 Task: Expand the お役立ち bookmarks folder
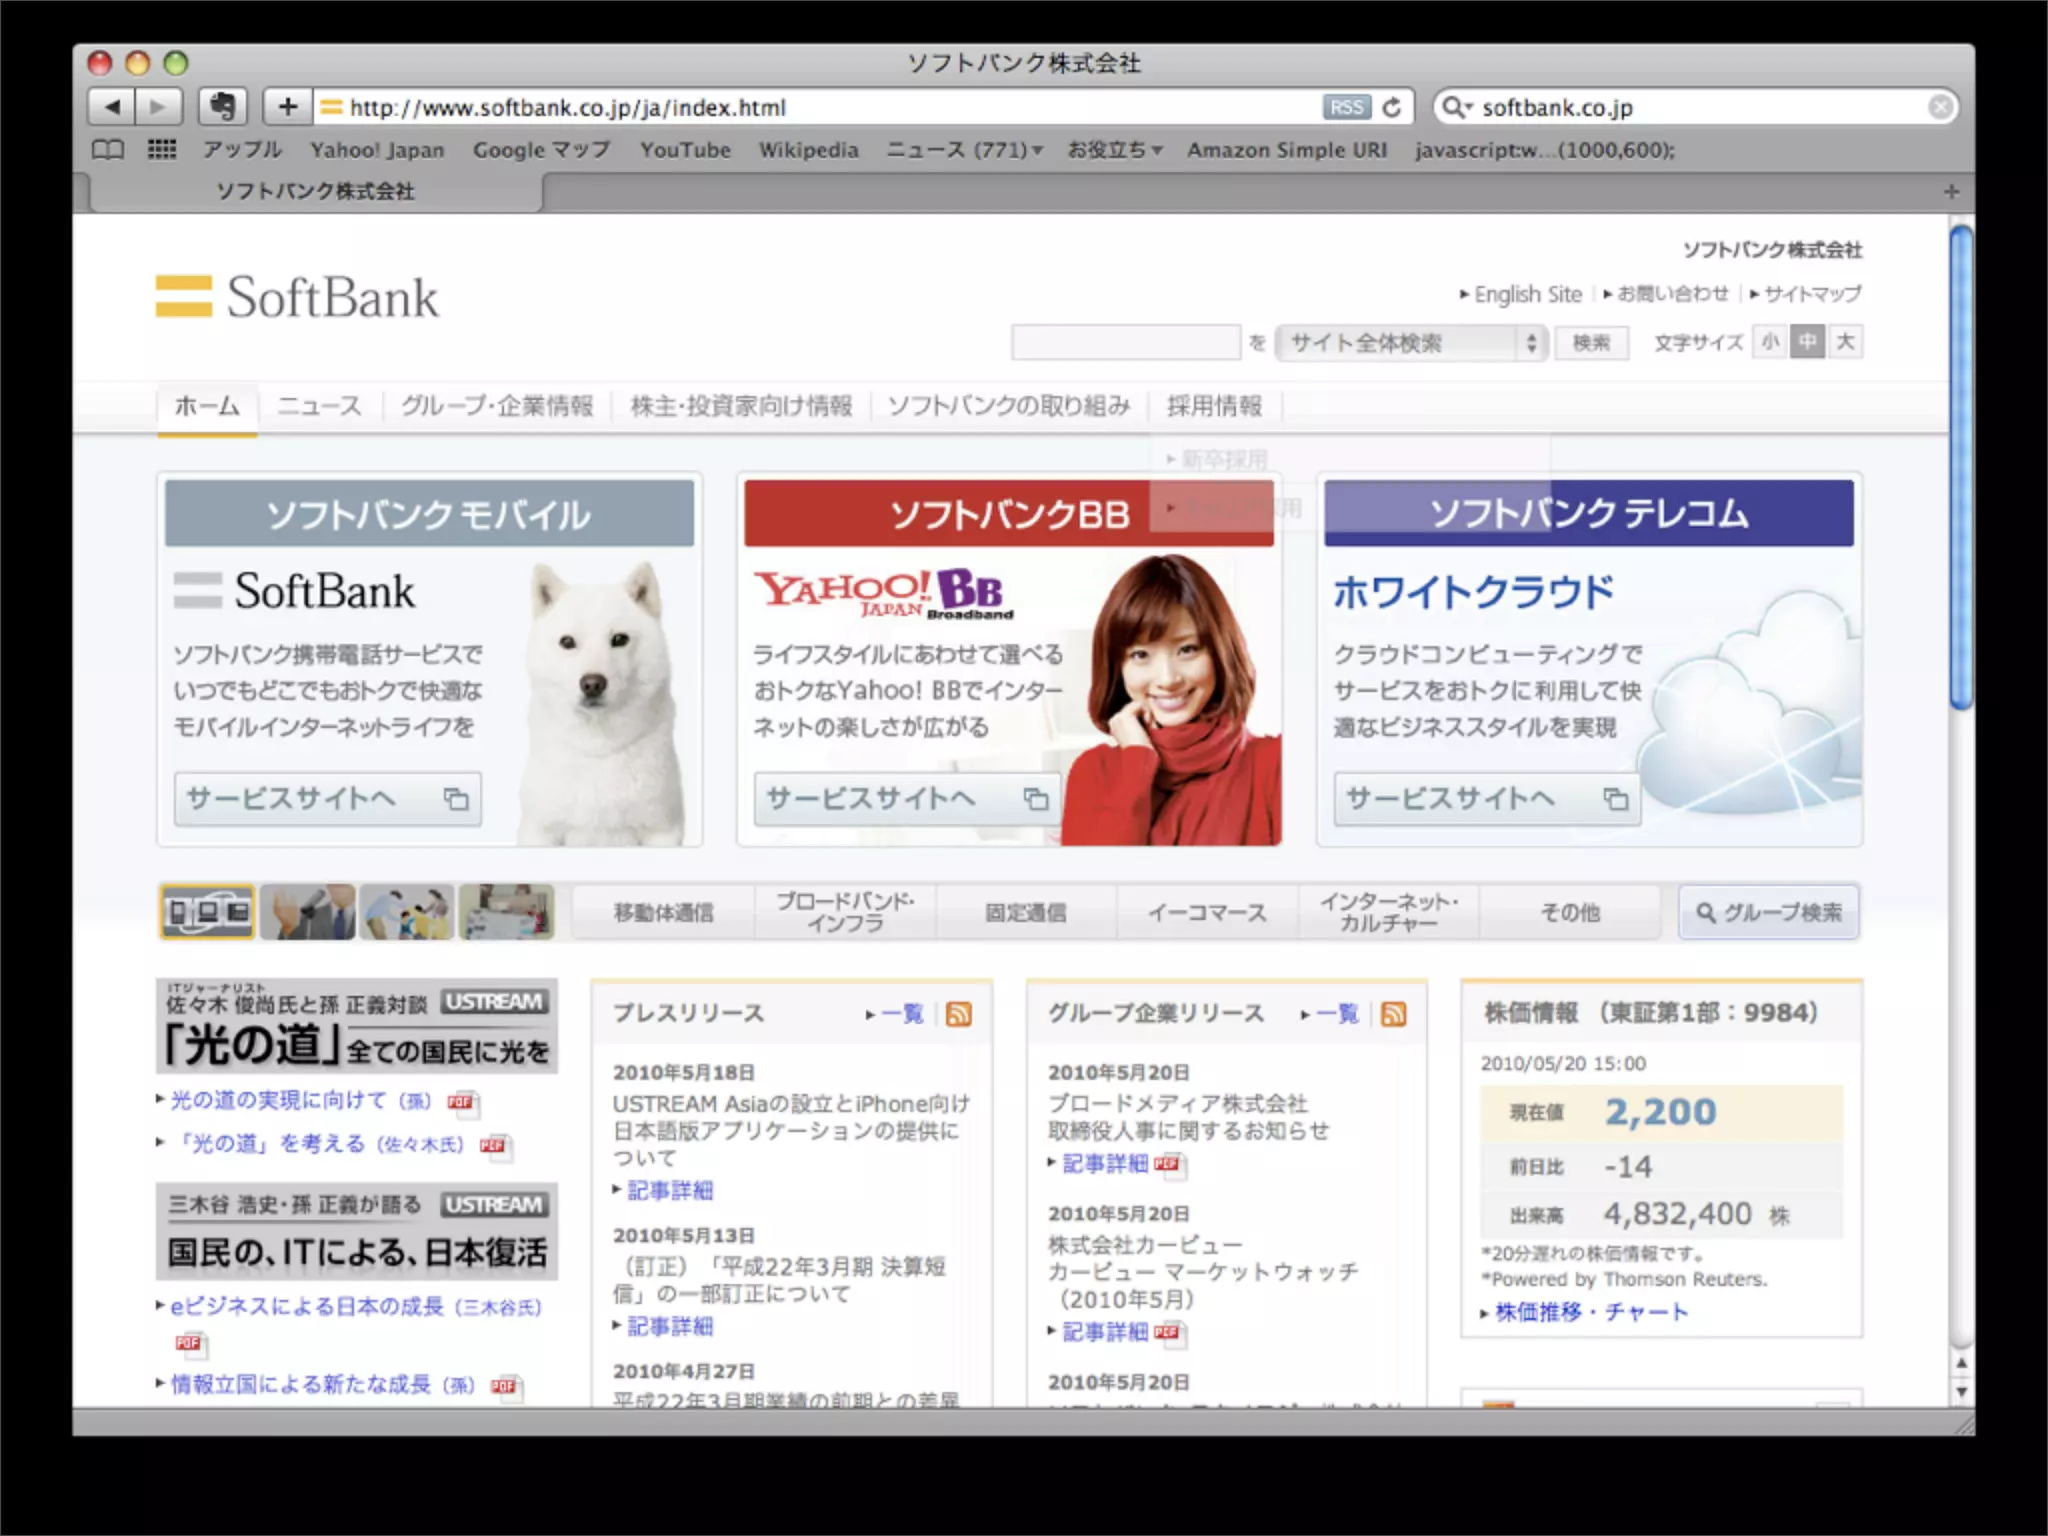pos(1114,150)
